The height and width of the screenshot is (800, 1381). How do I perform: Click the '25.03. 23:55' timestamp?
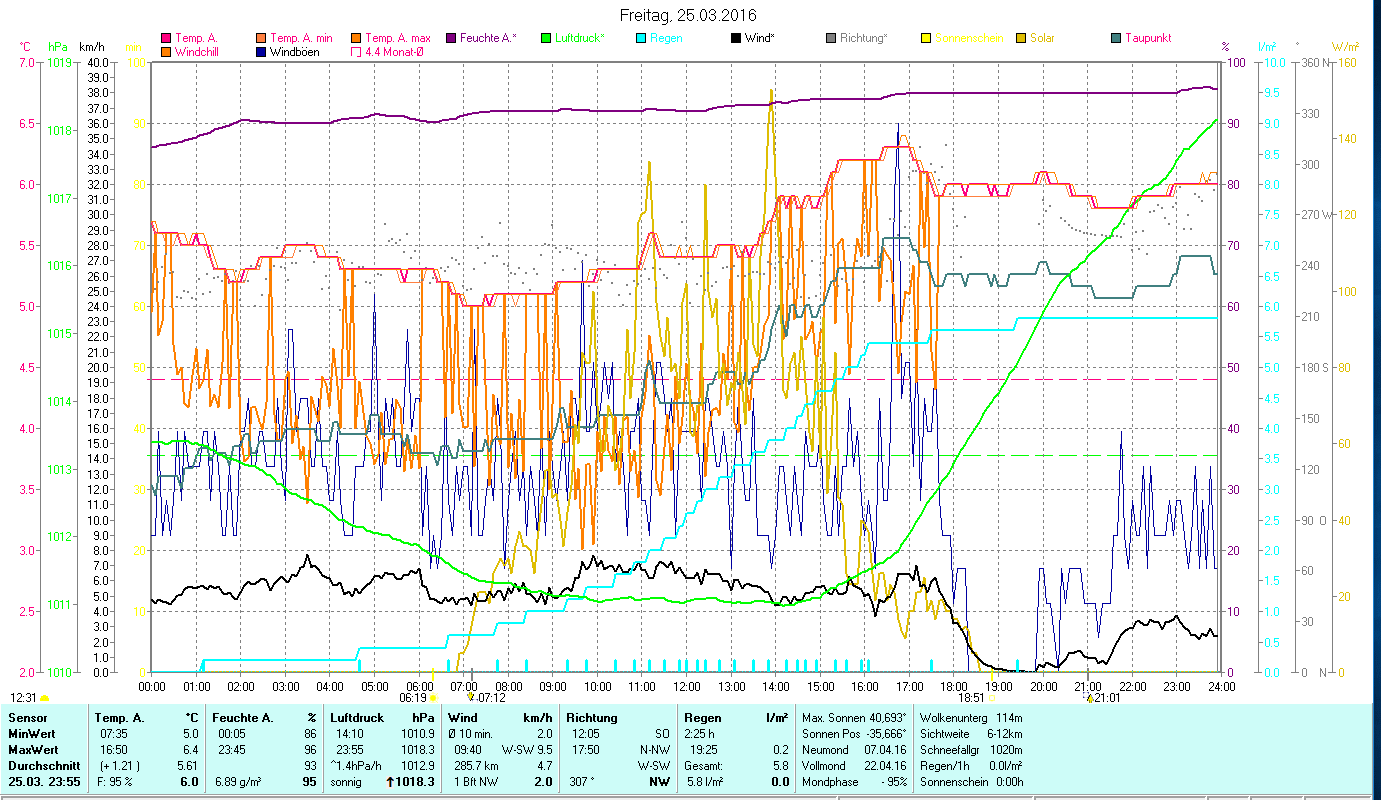tap(43, 782)
